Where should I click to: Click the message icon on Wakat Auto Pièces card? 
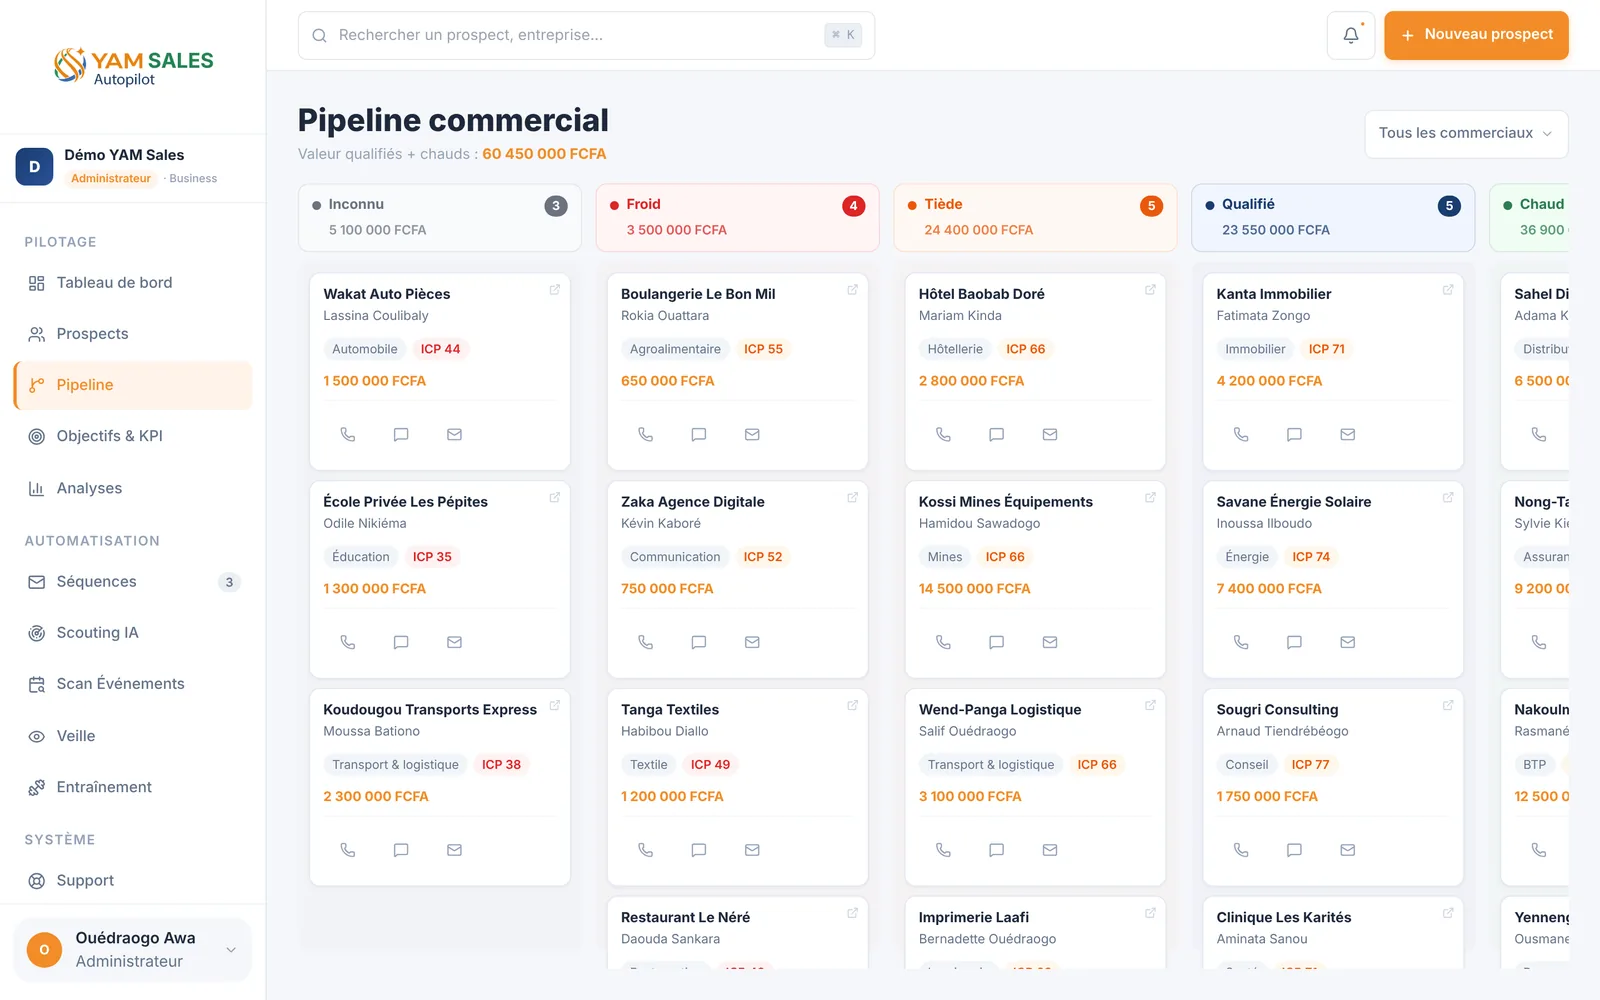tap(401, 435)
